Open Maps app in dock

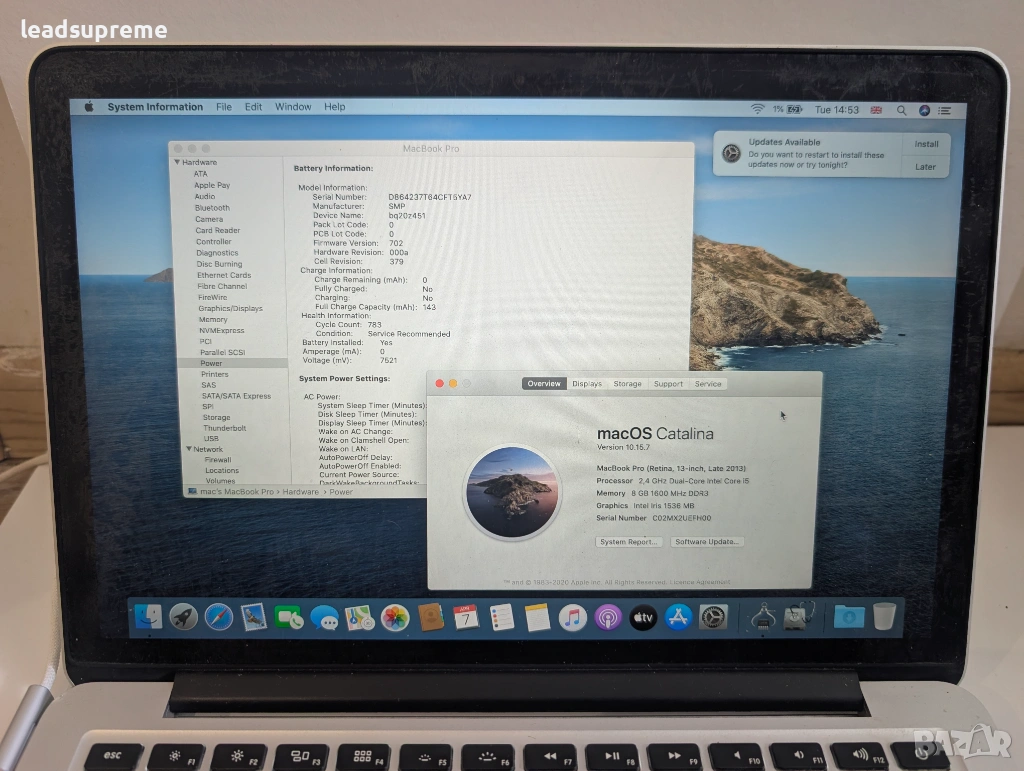tap(359, 618)
